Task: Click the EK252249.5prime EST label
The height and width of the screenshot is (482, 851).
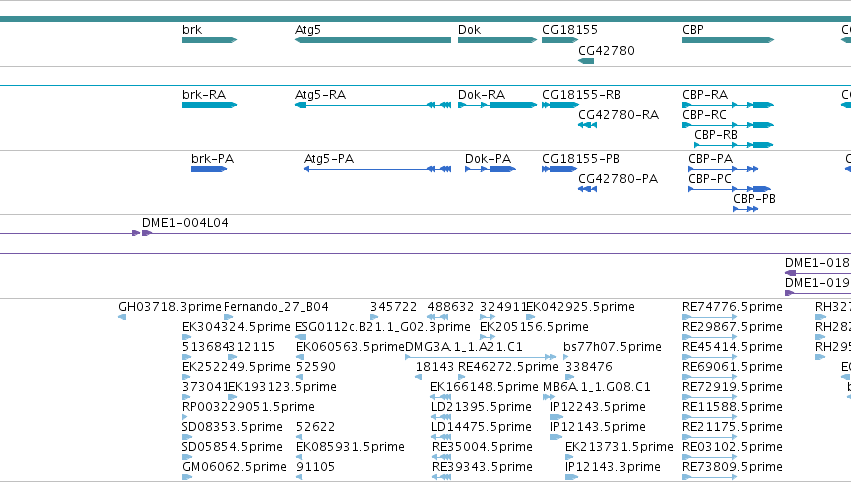Action: (236, 367)
